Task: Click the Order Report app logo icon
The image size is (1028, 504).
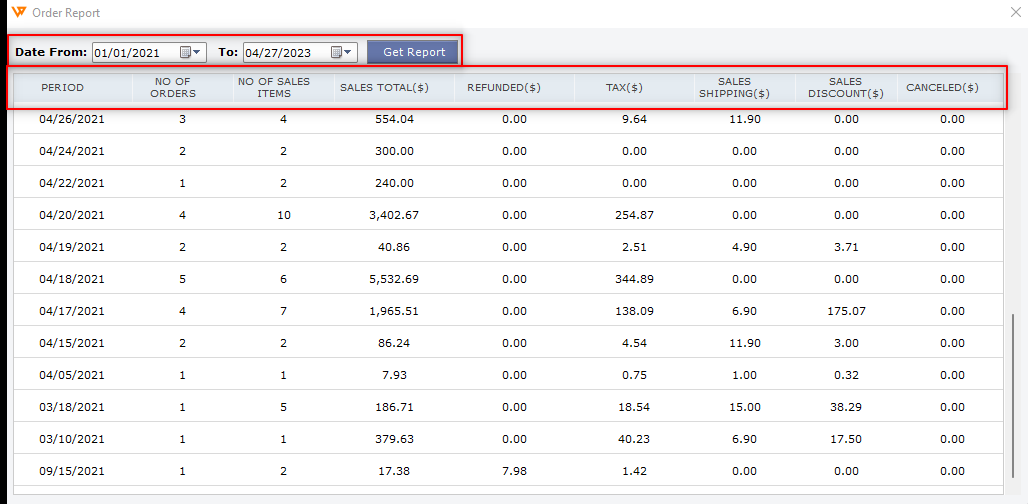Action: pos(19,12)
